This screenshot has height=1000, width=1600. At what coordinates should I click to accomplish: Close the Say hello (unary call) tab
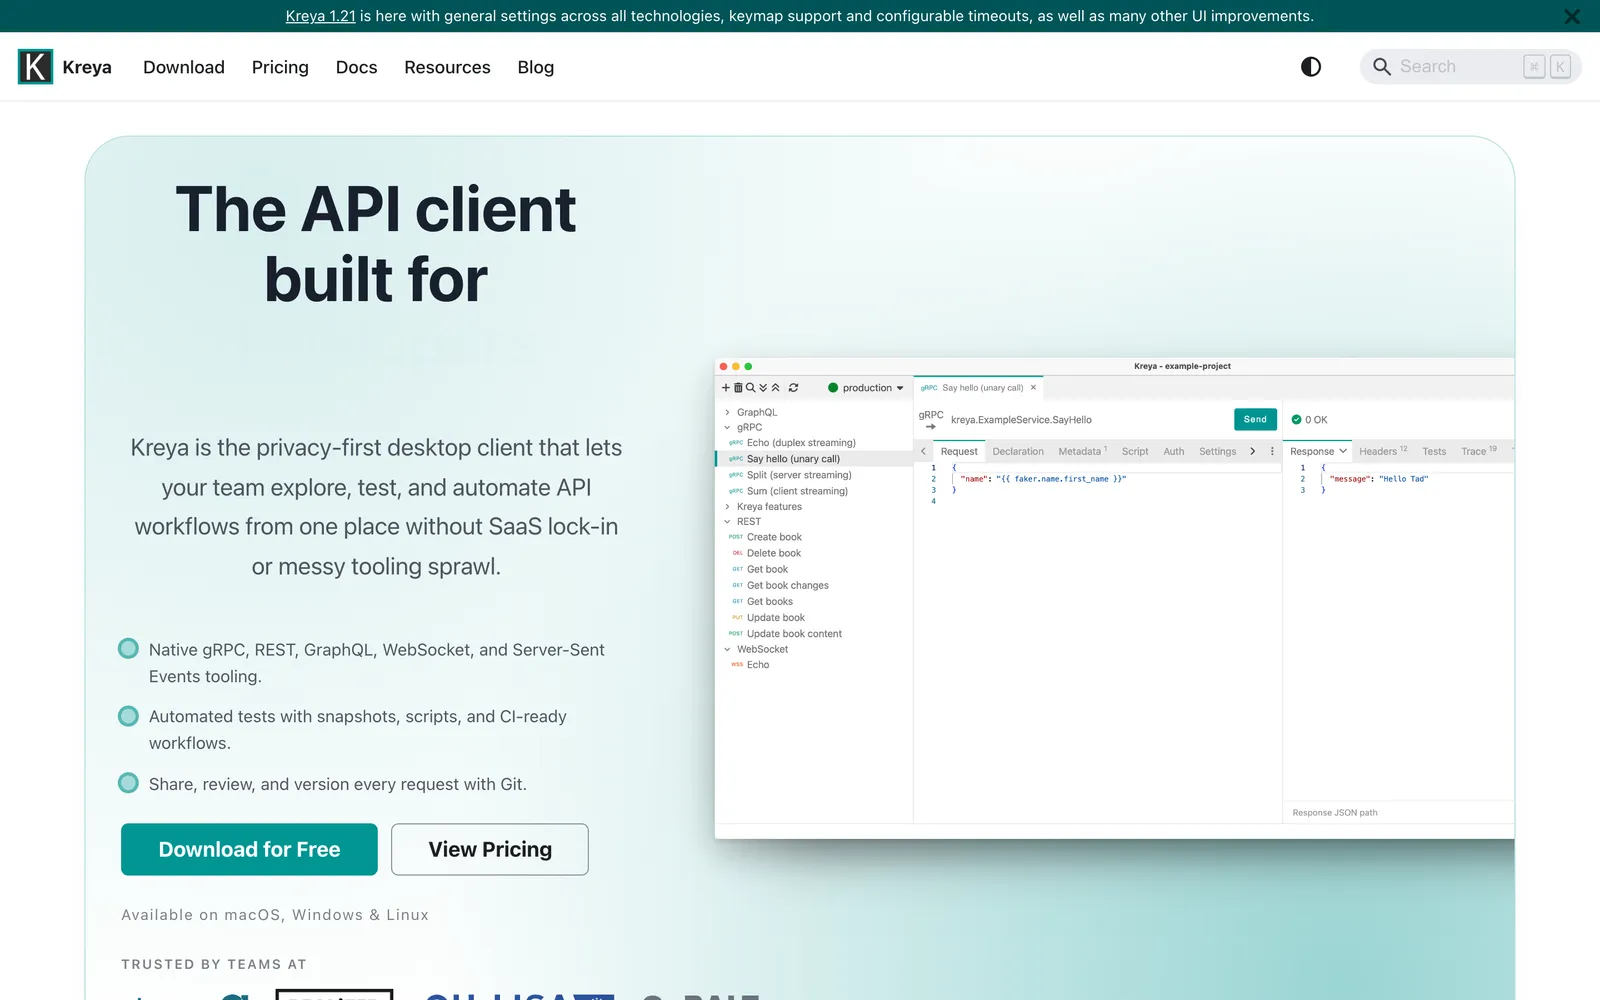coord(1033,388)
